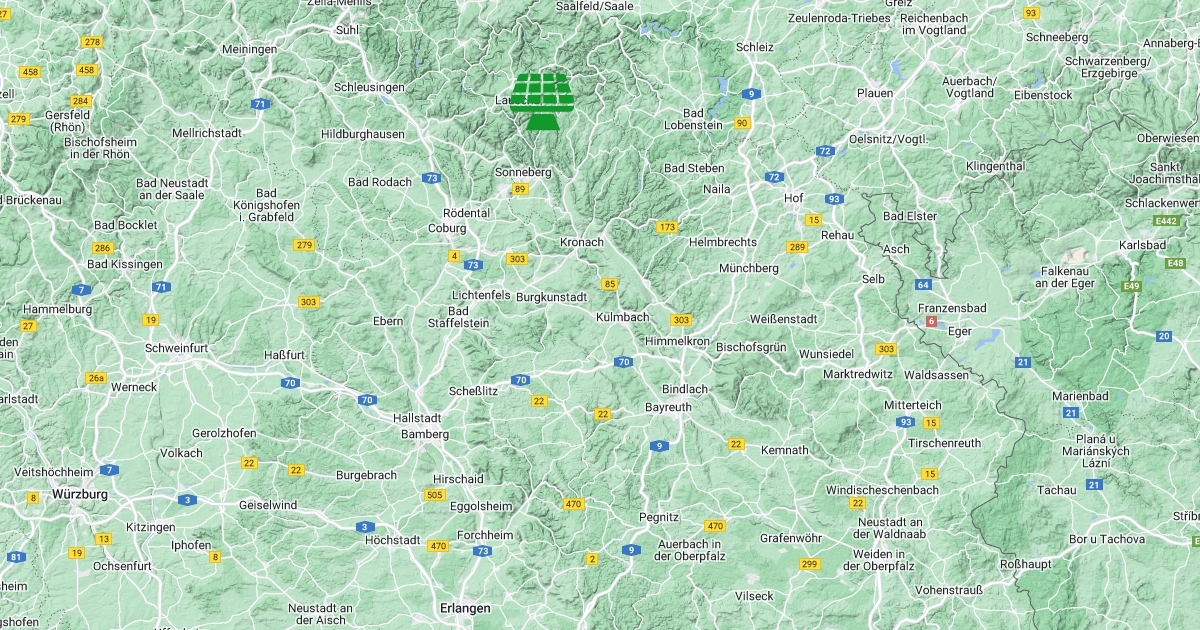This screenshot has height=630, width=1200.
Task: Click the 20 road shield
Action: coord(1163,336)
